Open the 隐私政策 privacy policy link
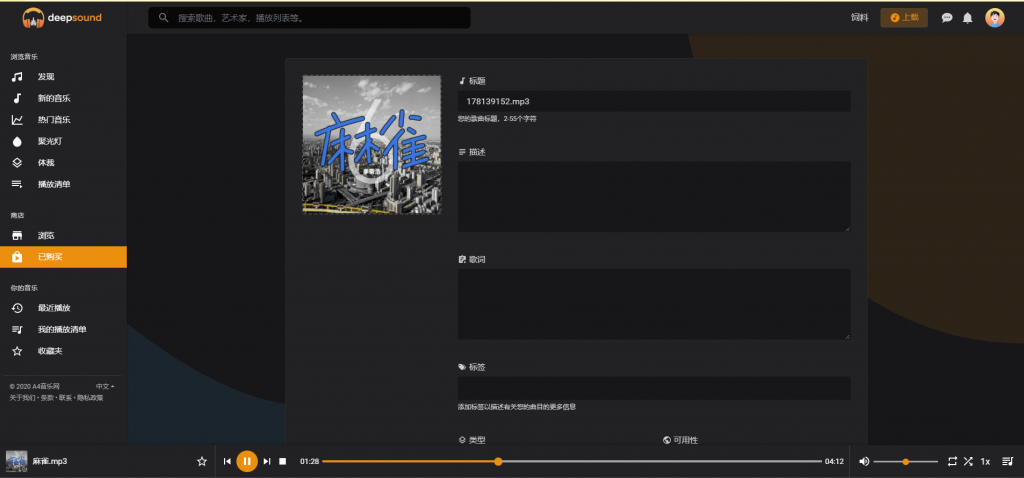 pos(90,398)
